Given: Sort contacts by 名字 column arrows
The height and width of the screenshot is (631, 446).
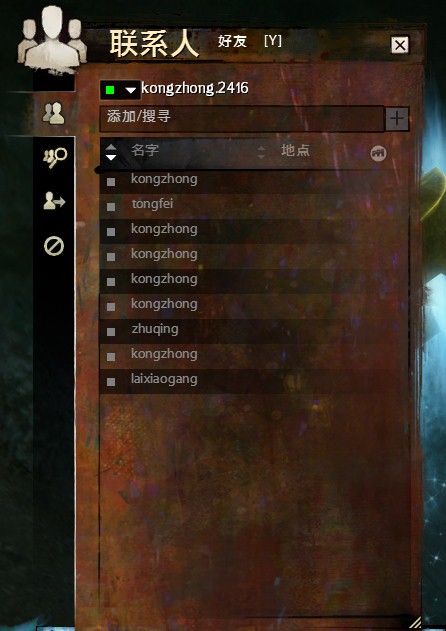Looking at the screenshot, I should [111, 152].
